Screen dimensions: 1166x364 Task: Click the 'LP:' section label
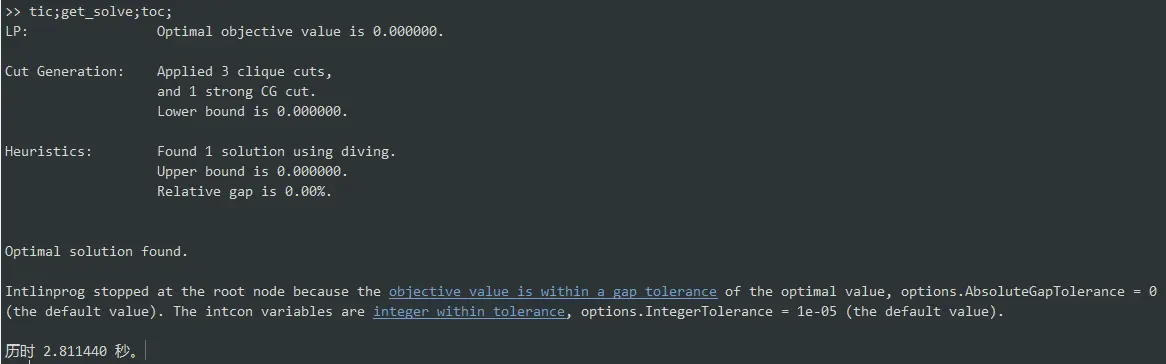(17, 32)
